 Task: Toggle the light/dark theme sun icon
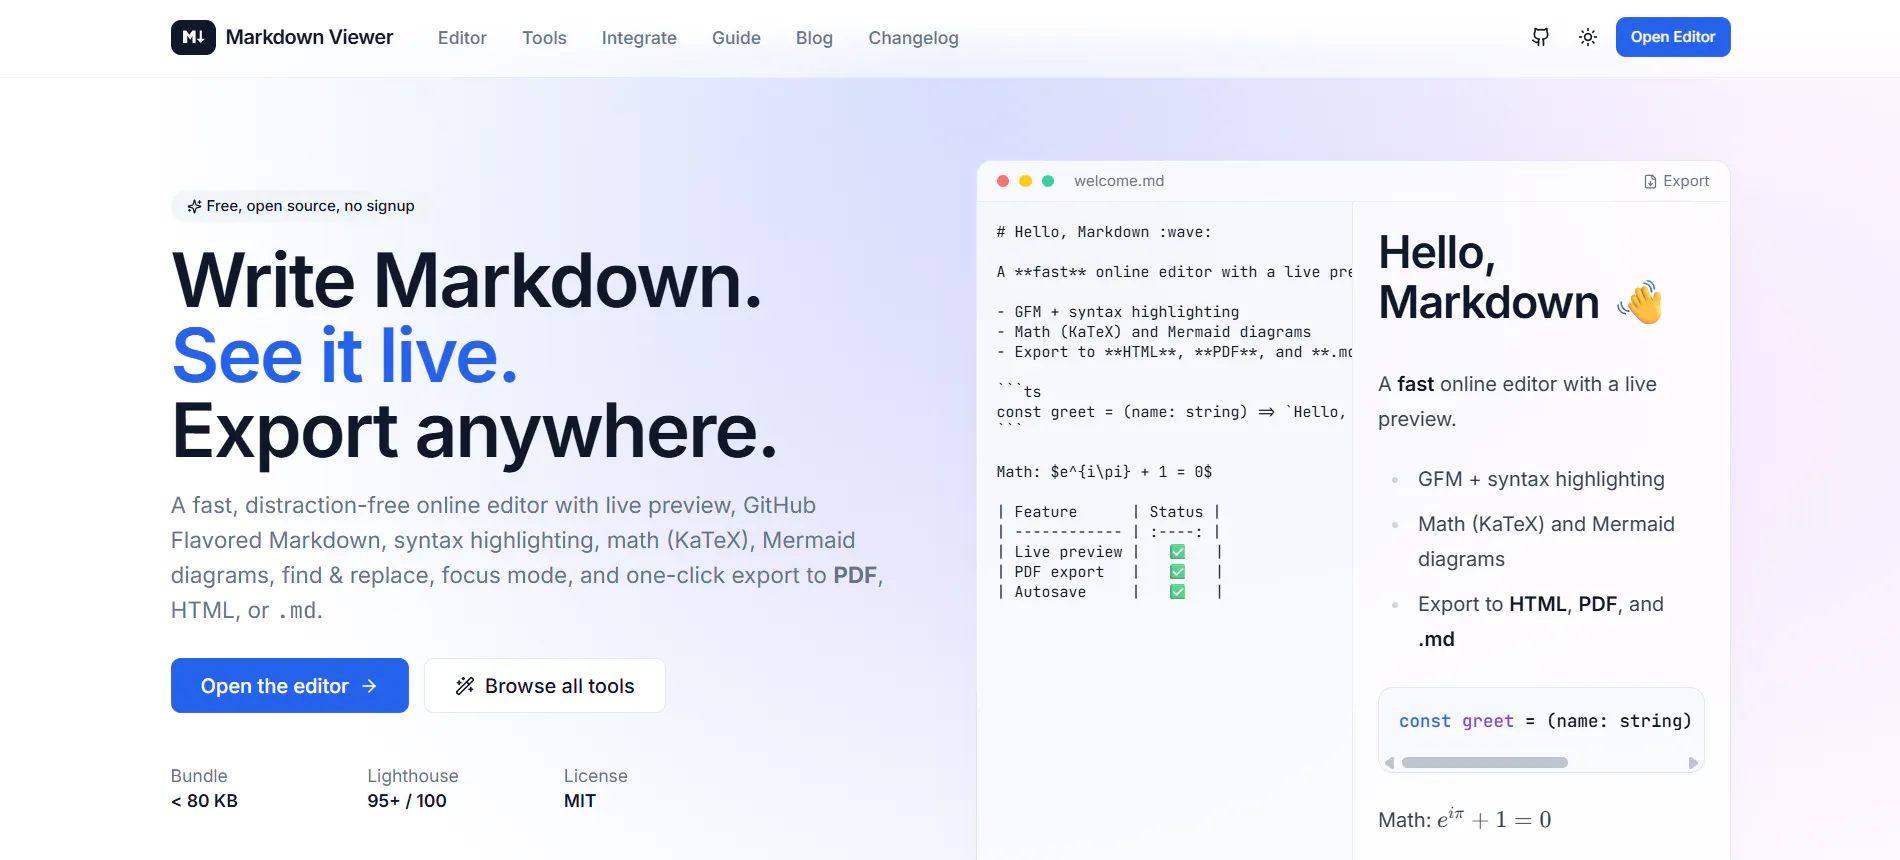click(x=1588, y=37)
